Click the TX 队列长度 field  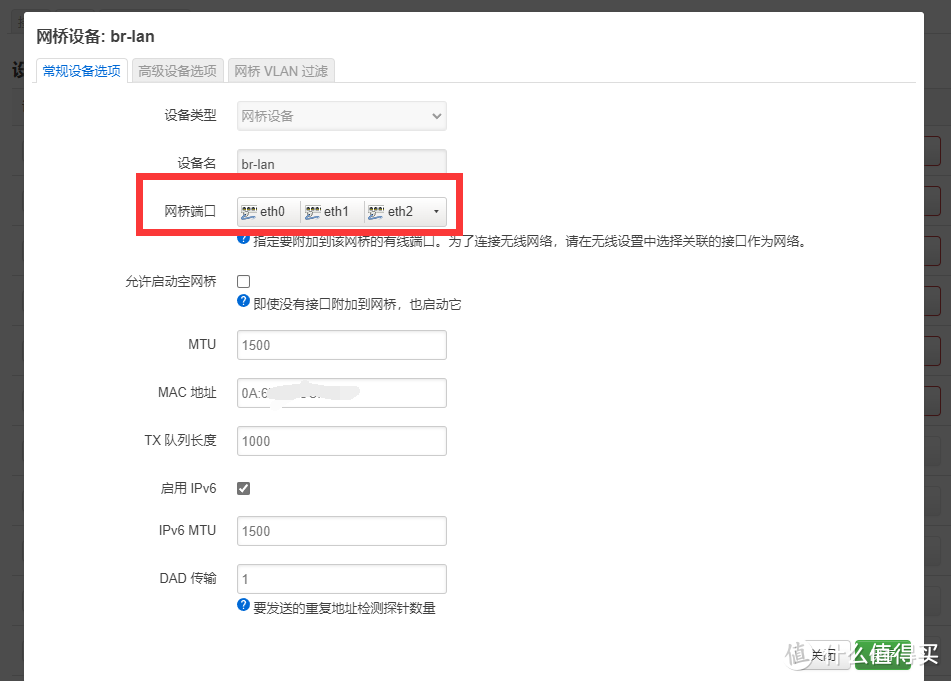(x=341, y=441)
